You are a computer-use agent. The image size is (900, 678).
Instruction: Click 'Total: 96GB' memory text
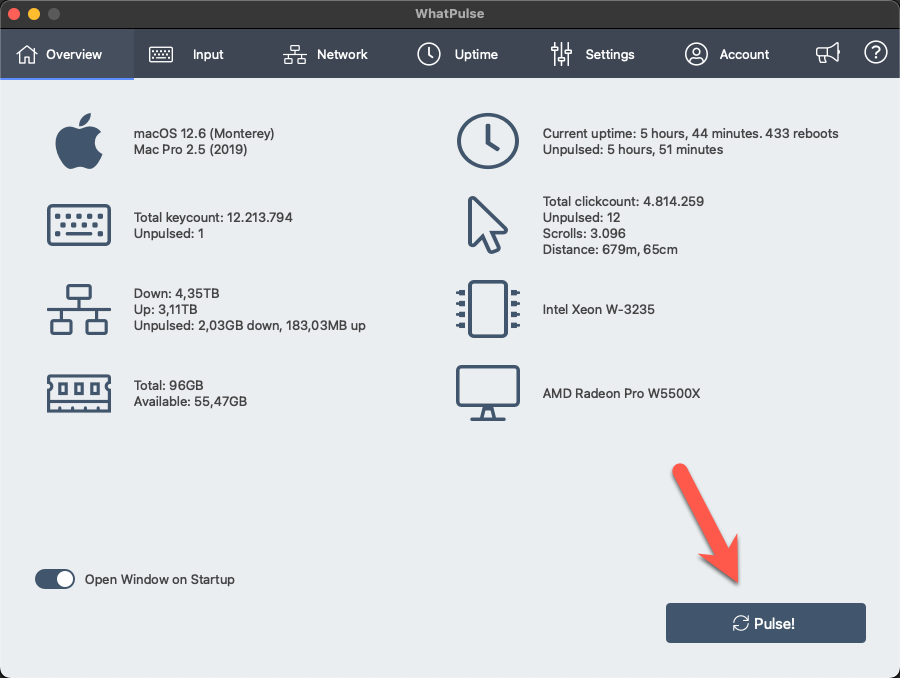pyautogui.click(x=168, y=385)
